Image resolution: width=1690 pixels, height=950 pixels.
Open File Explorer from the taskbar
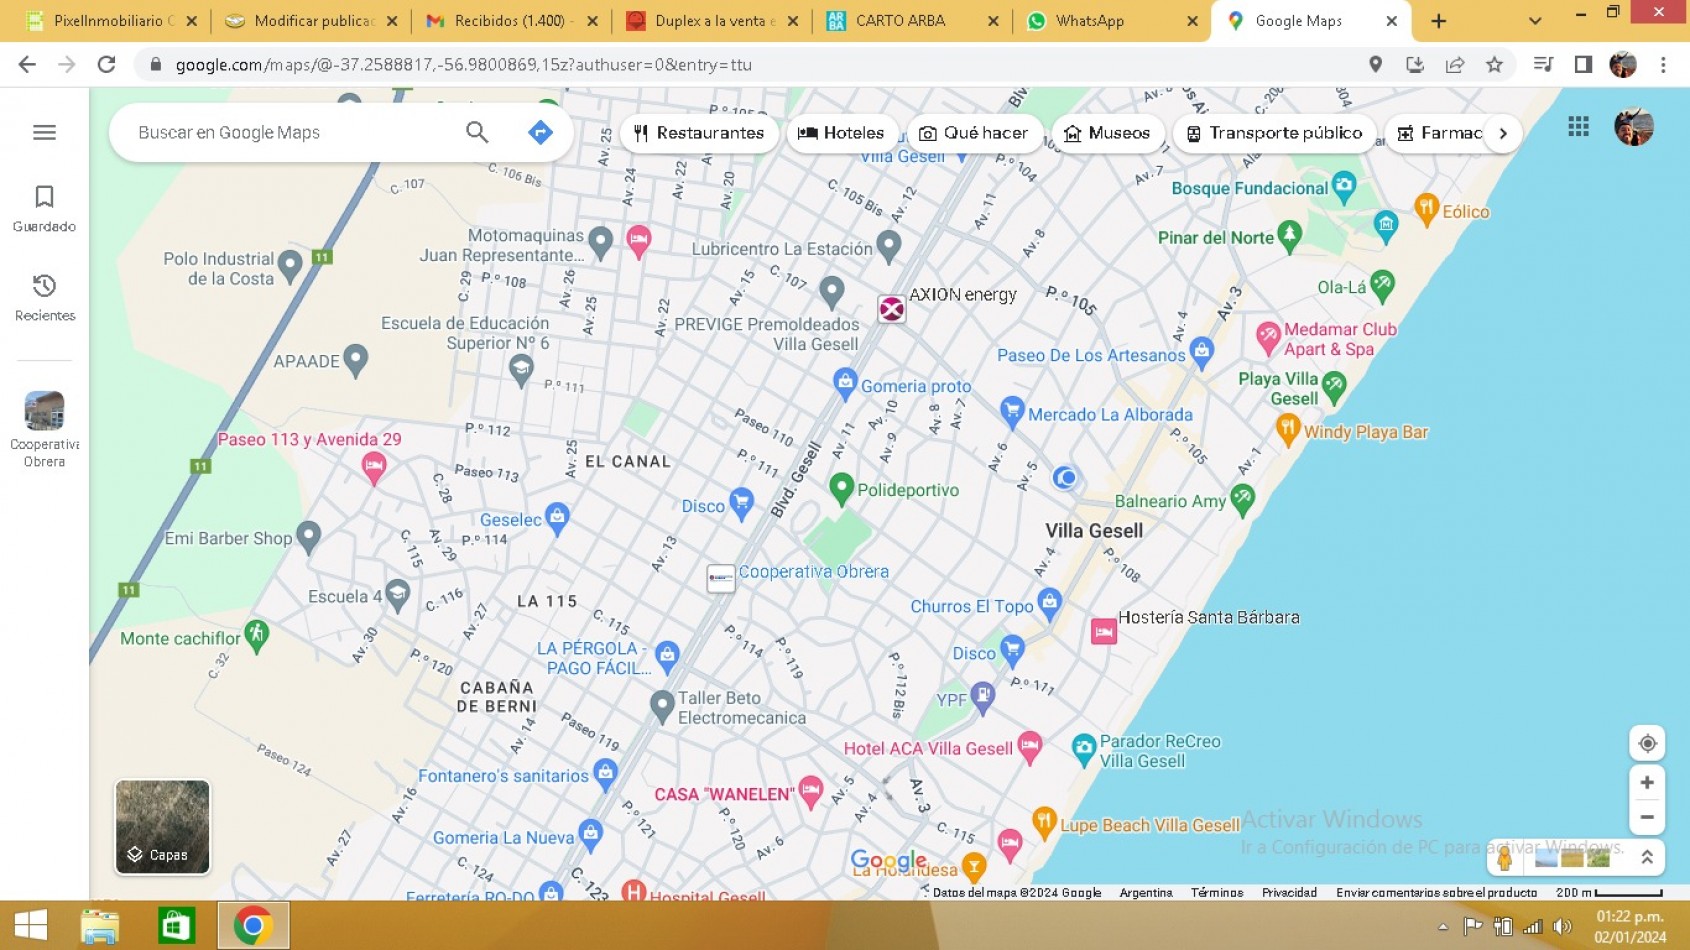coord(100,925)
